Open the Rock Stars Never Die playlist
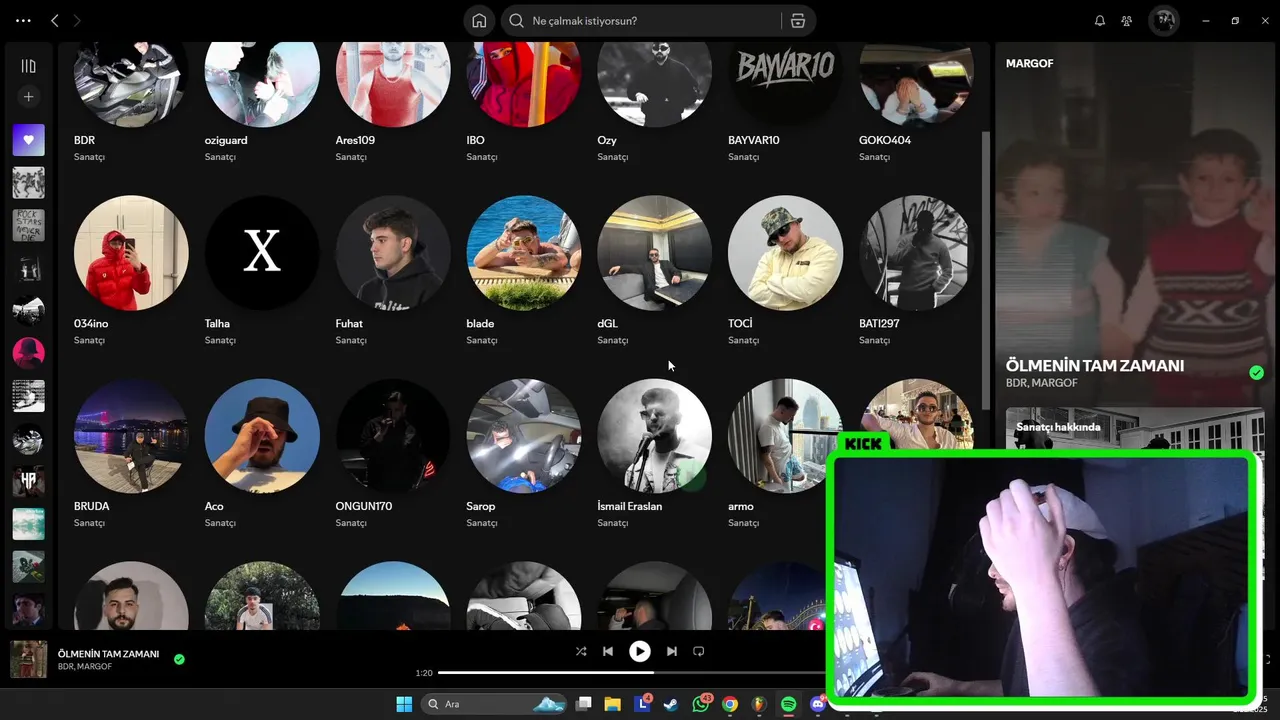 pyautogui.click(x=28, y=225)
